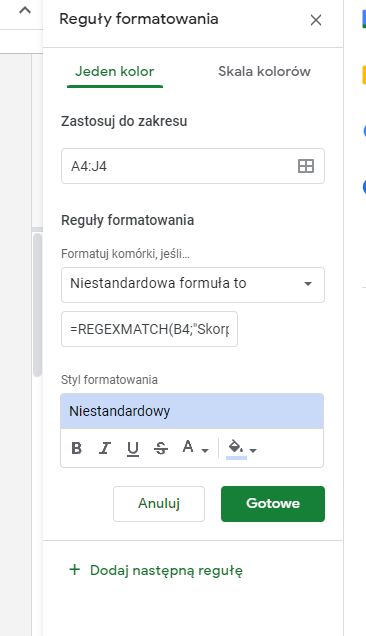
Task: Switch to the Jeden kolor tab
Action: [115, 72]
